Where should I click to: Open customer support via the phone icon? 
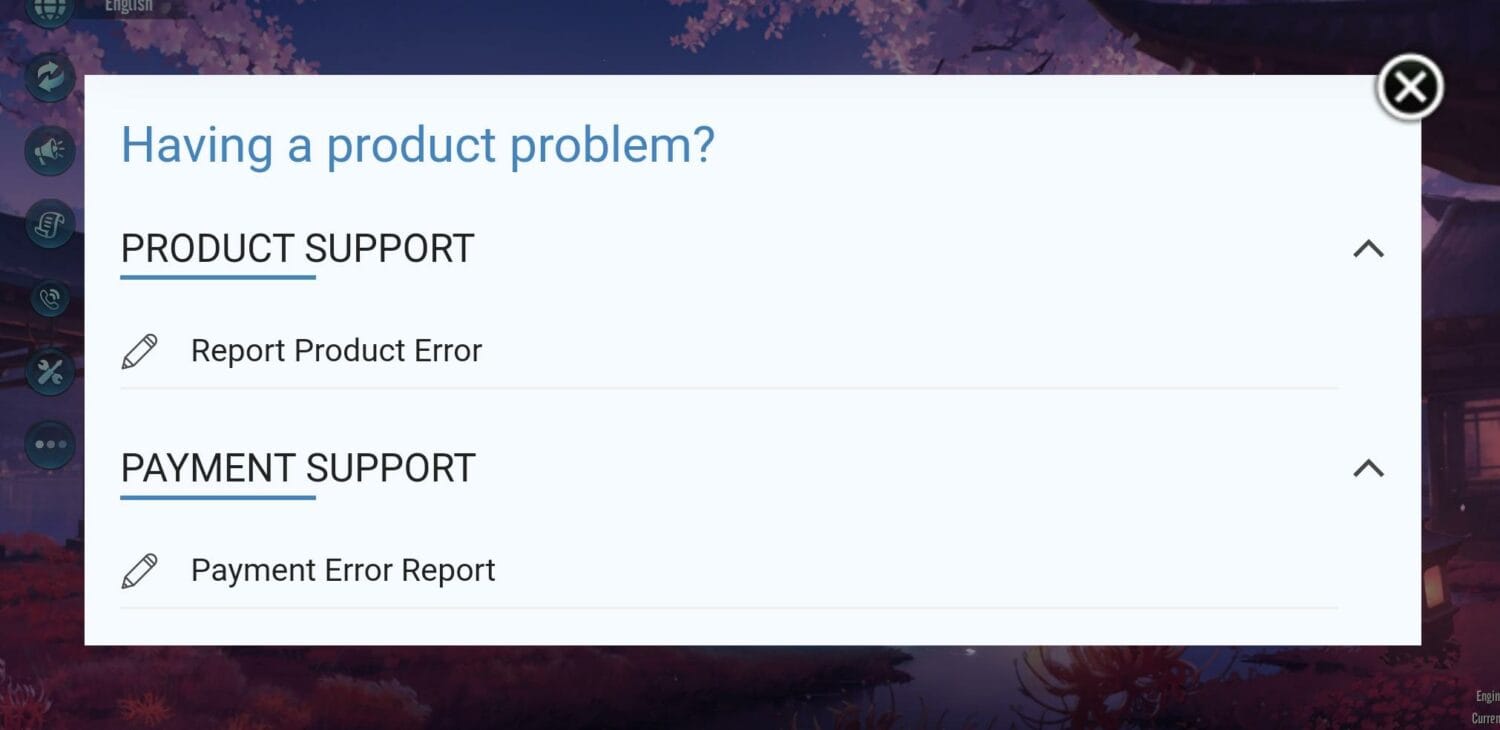point(48,298)
